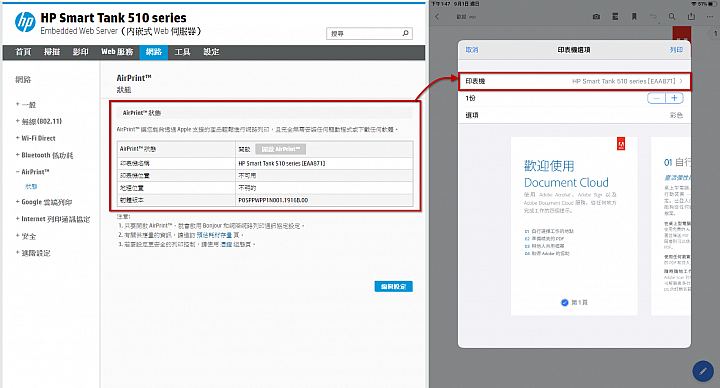Expand the 一般 section in the sidebar

pos(26,105)
